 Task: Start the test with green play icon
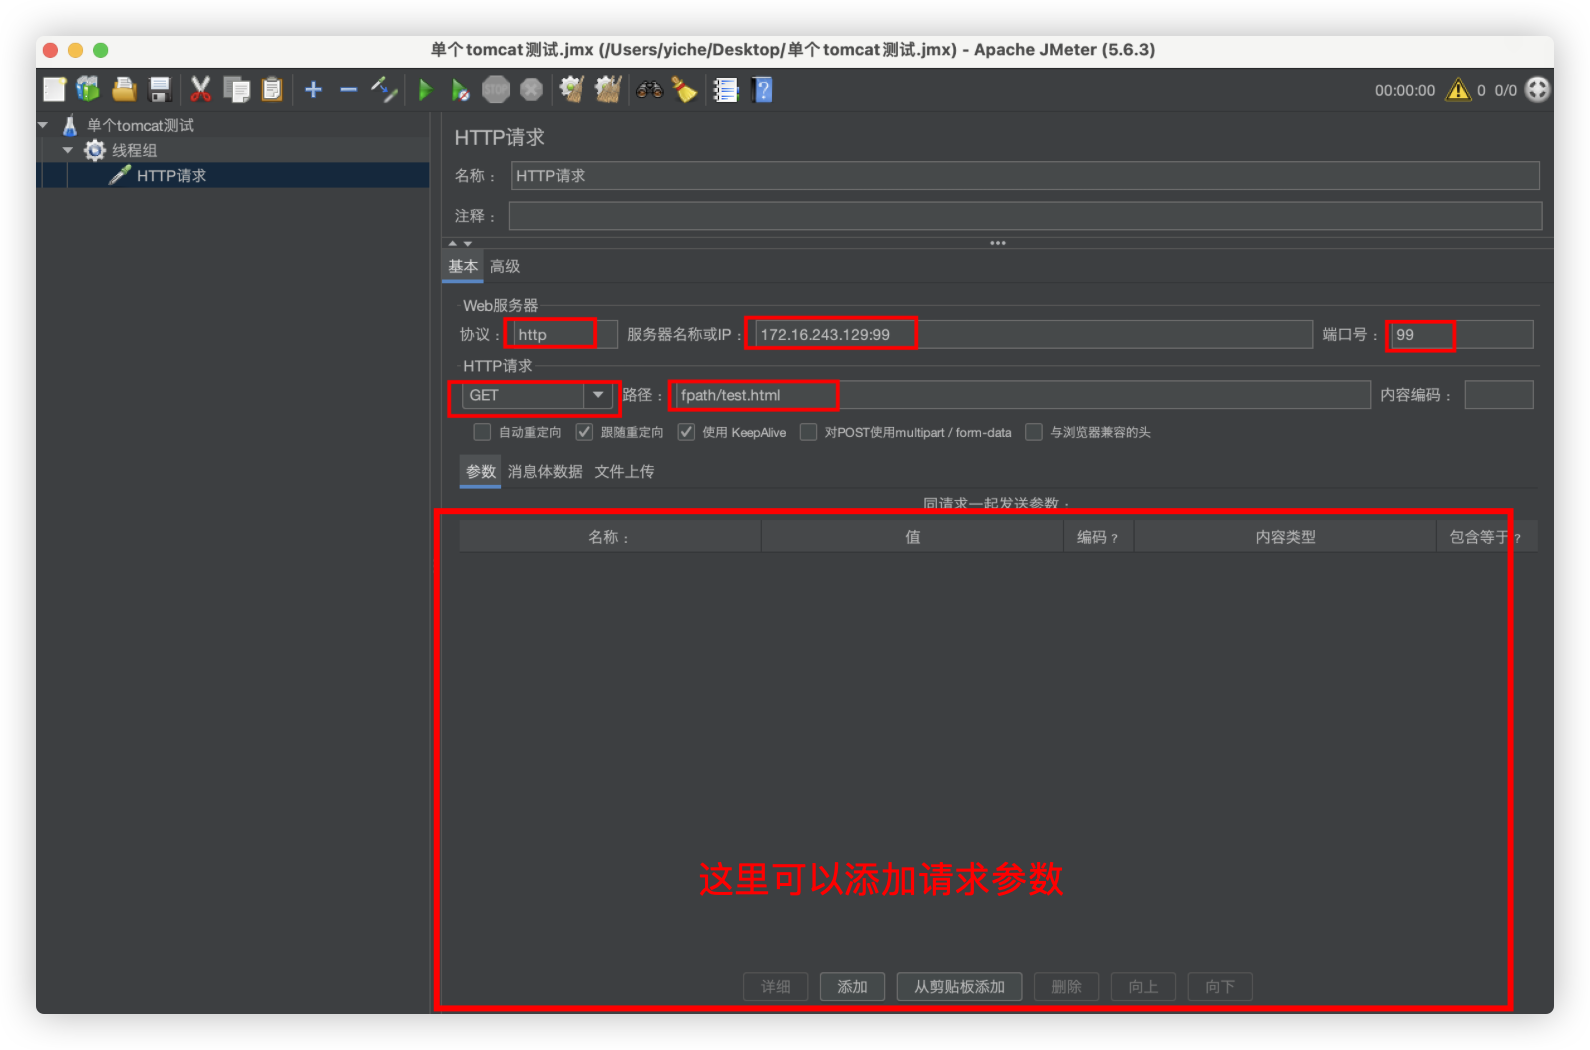[425, 90]
